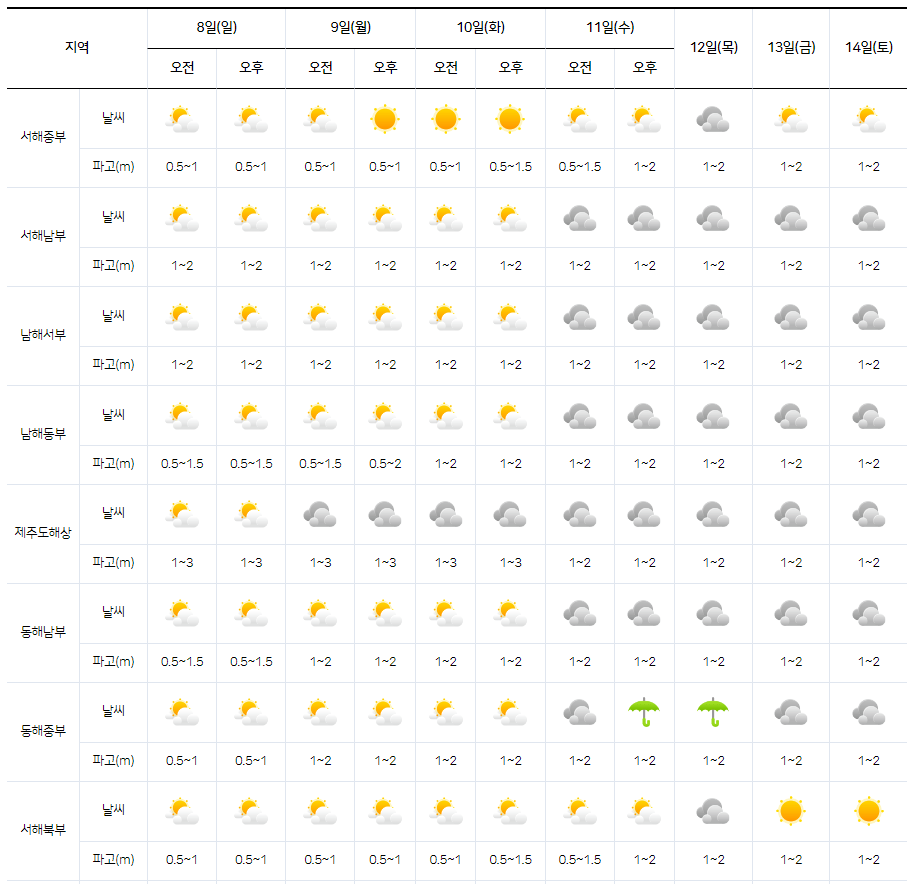This screenshot has height=884, width=914.
Task: Click 서해북부 partly cloudy icon for 11일 오전
Action: point(580,811)
